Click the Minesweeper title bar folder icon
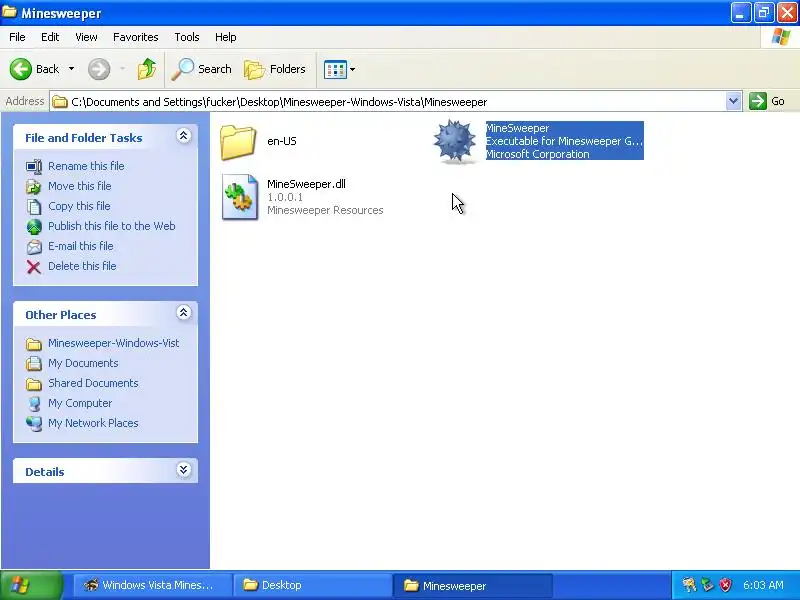The height and width of the screenshot is (600, 800). click(10, 11)
